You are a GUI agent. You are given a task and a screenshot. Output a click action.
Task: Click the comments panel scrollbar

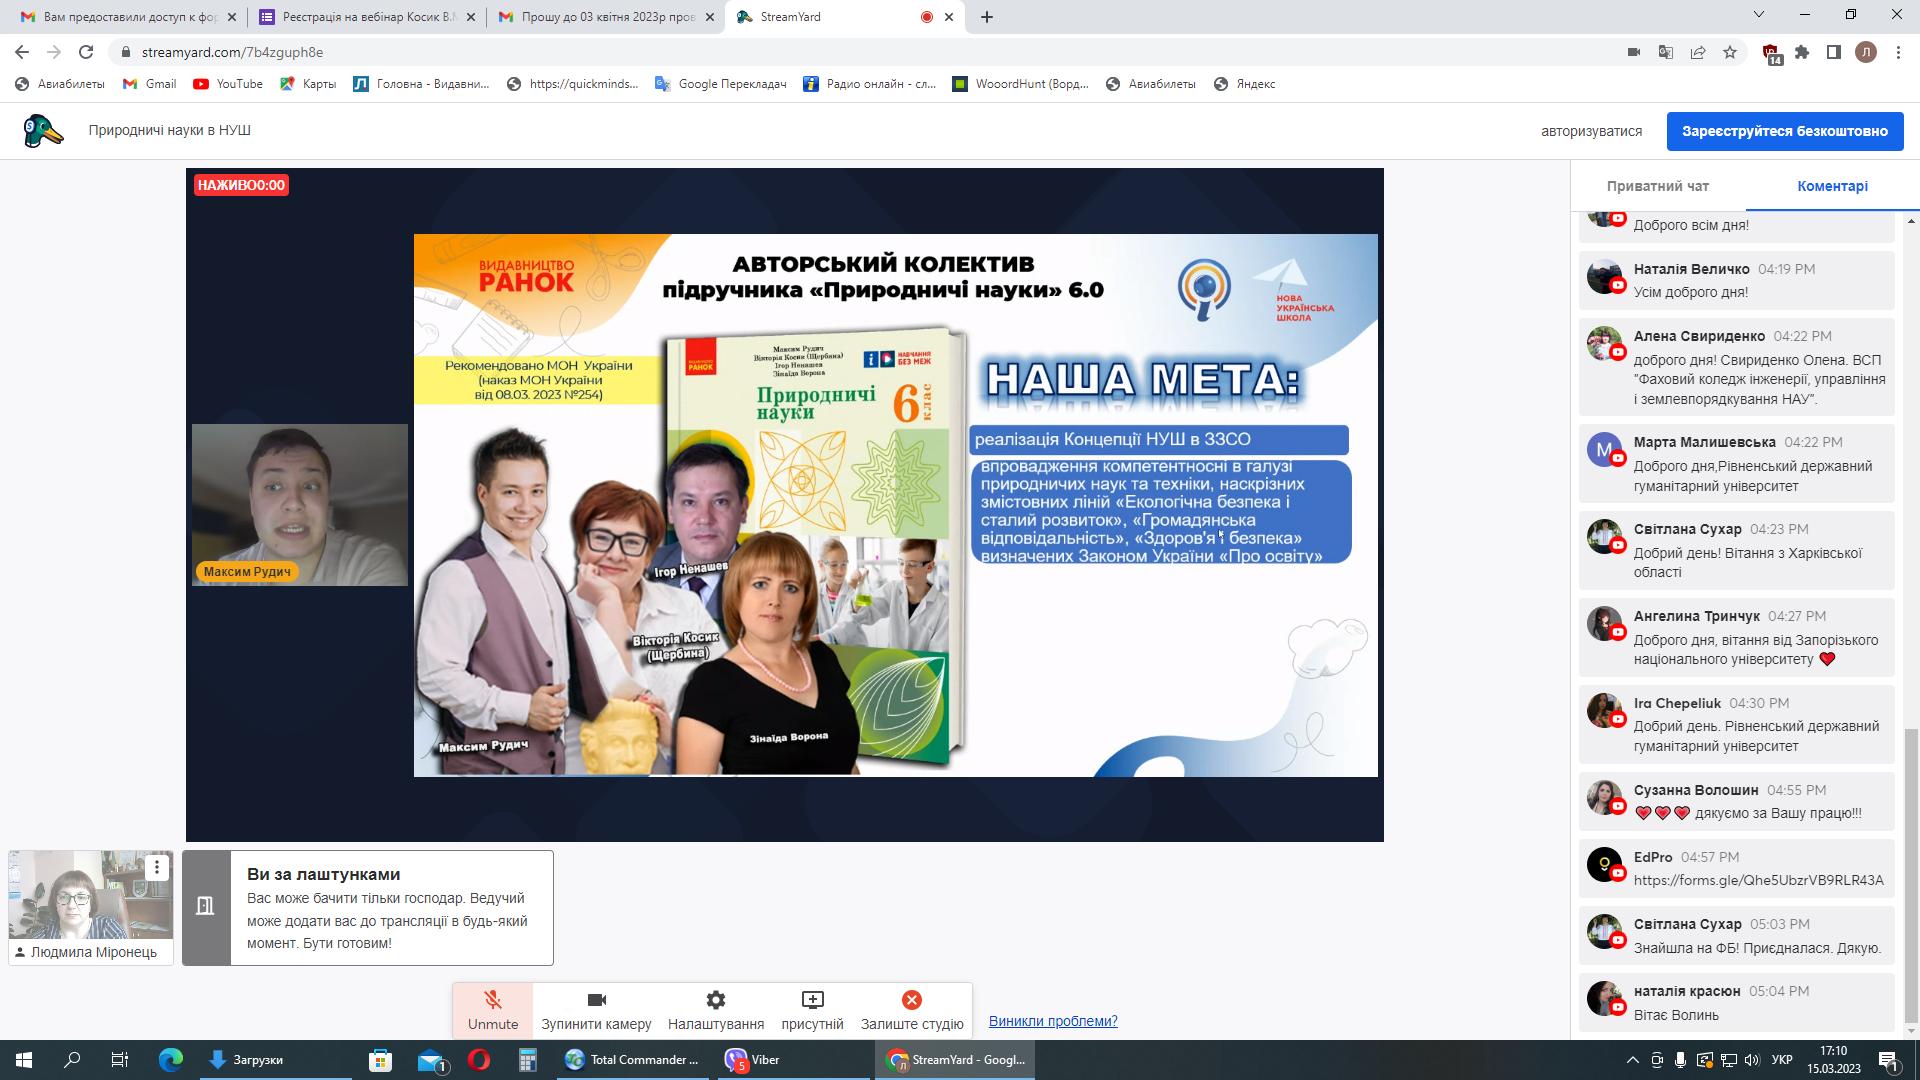(x=1912, y=876)
